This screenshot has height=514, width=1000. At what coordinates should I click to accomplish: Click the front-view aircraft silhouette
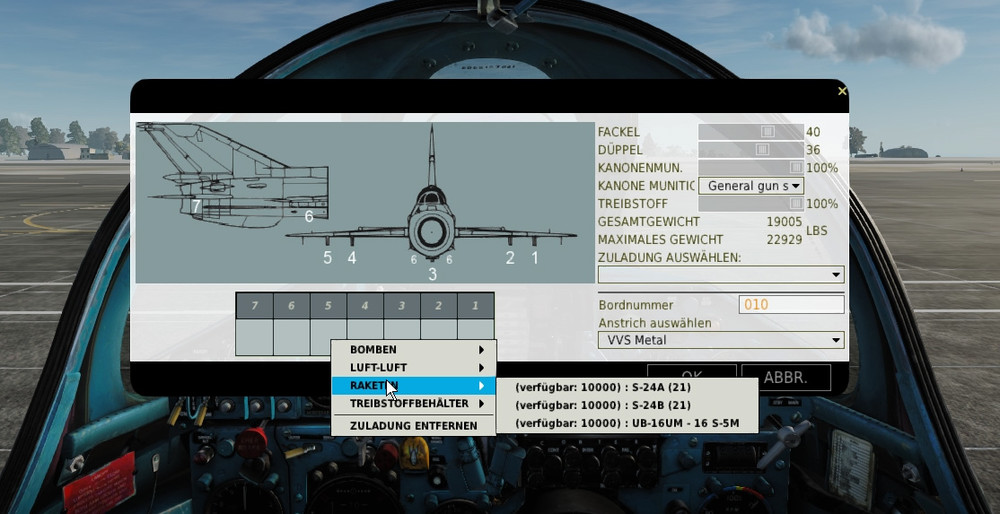(x=432, y=195)
